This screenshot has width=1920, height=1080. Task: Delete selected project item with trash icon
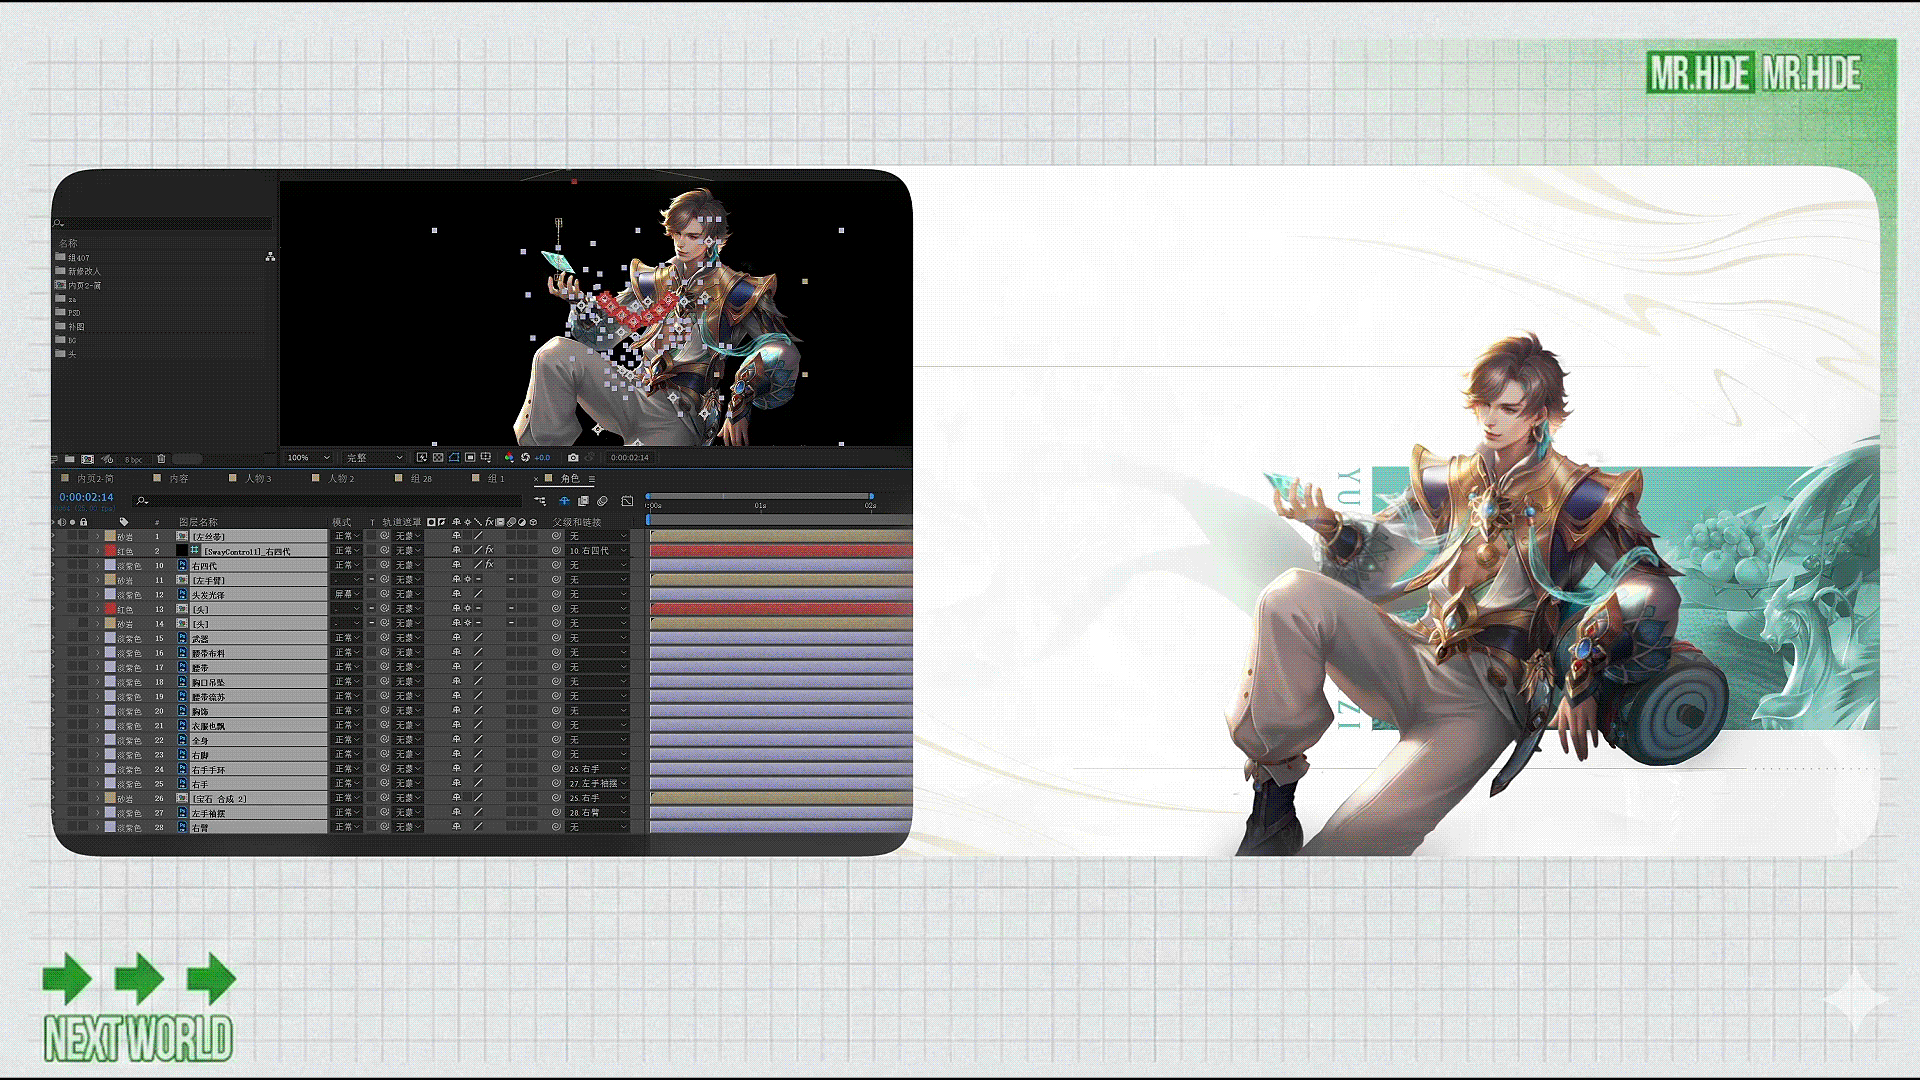click(x=161, y=459)
